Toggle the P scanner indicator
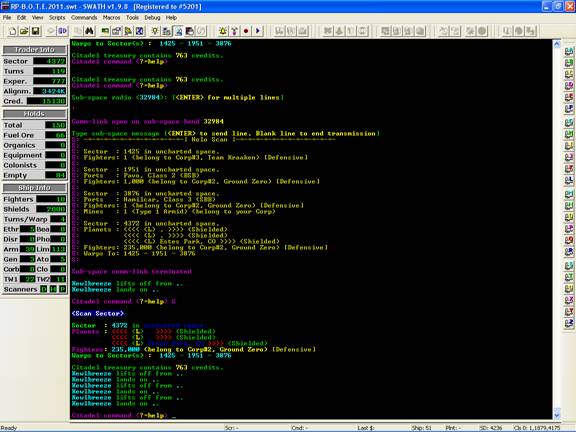This screenshot has height=432, width=576. 62,289
